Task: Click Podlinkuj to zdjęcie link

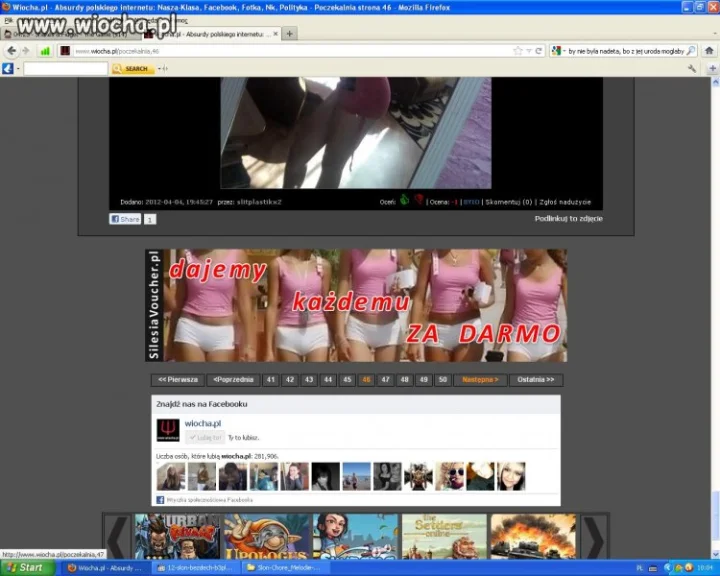Action: coord(568,219)
